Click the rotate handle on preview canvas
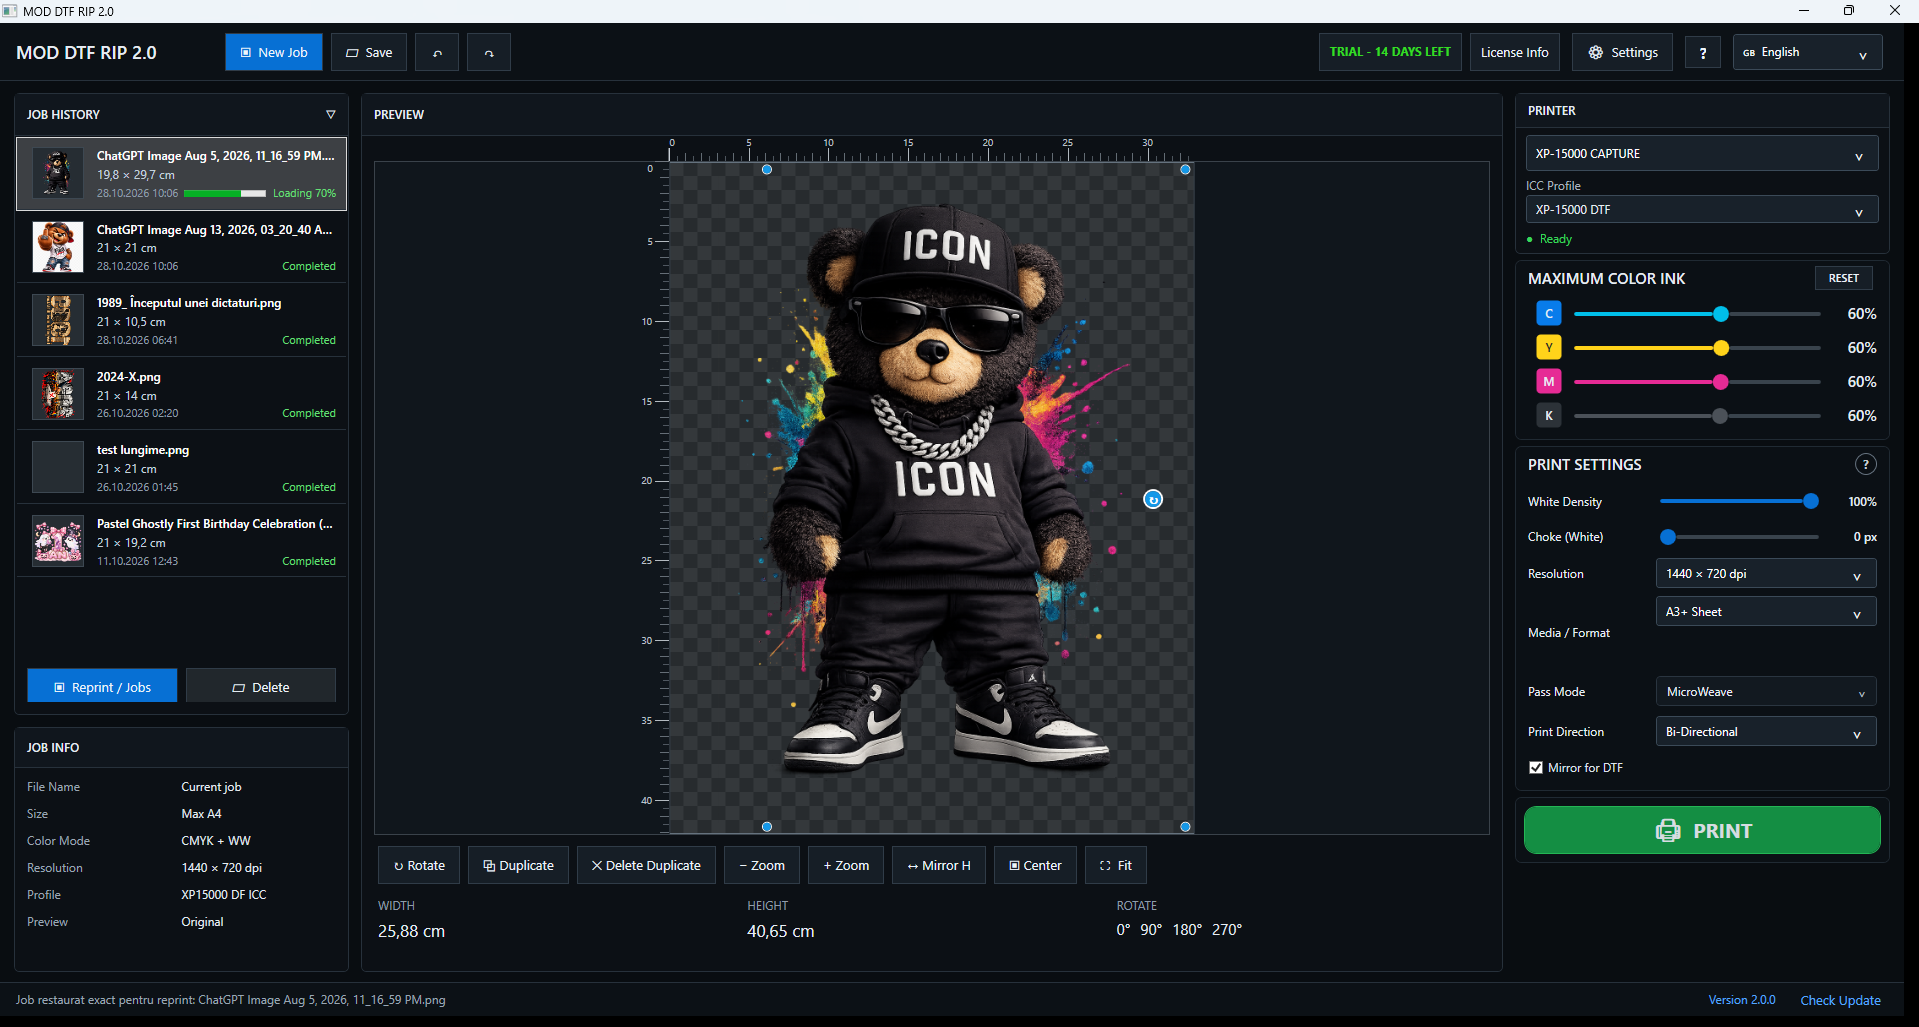The height and width of the screenshot is (1027, 1919). tap(1153, 499)
